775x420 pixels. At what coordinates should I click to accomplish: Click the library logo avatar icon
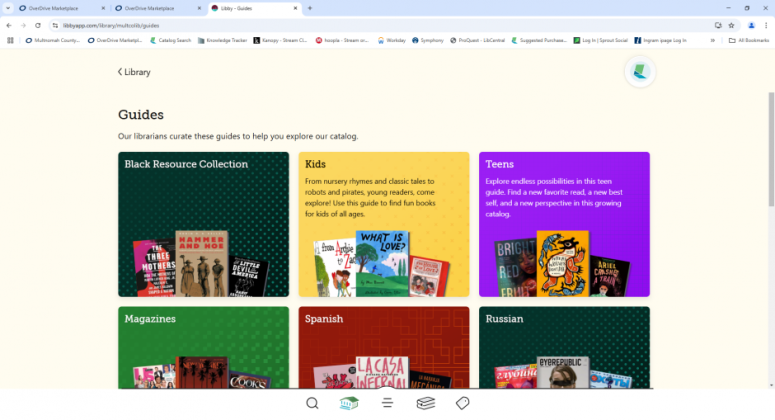(640, 72)
